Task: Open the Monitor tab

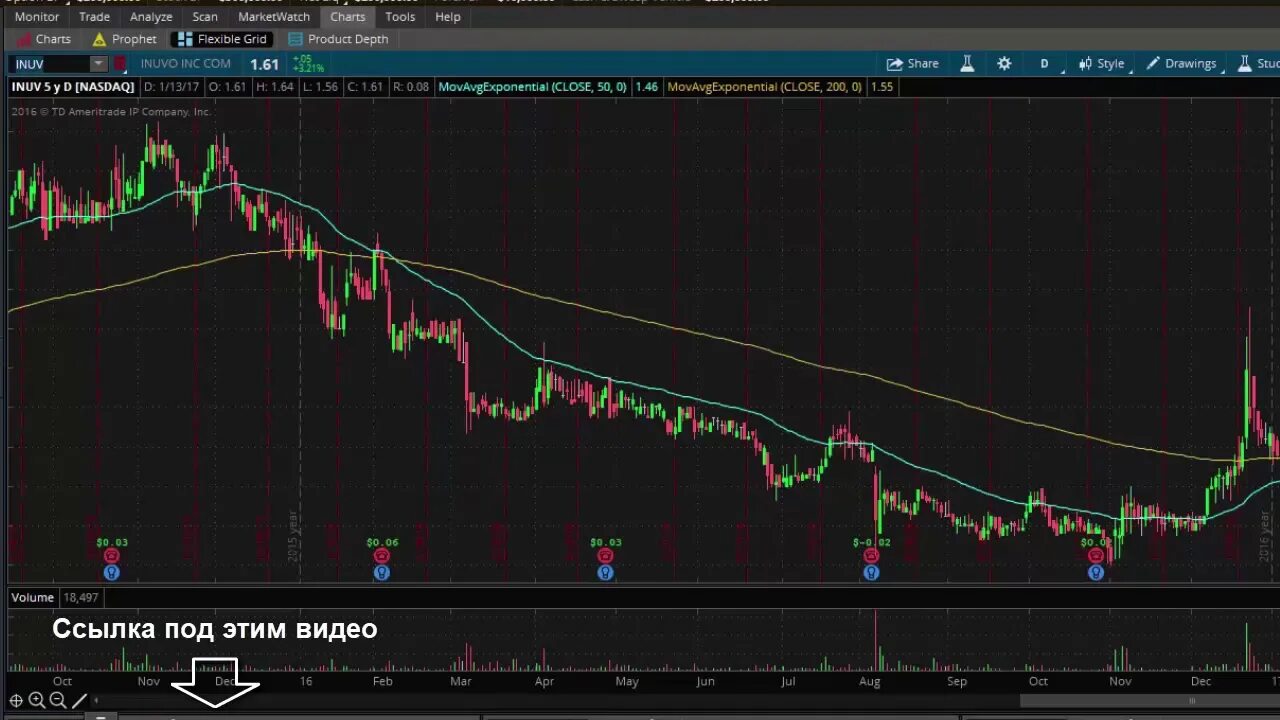Action: [x=37, y=17]
